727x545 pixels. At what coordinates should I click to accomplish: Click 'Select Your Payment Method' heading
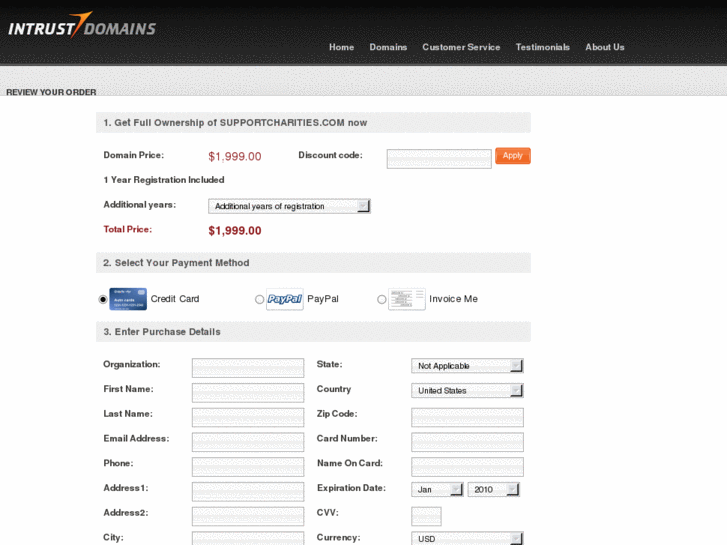176,263
